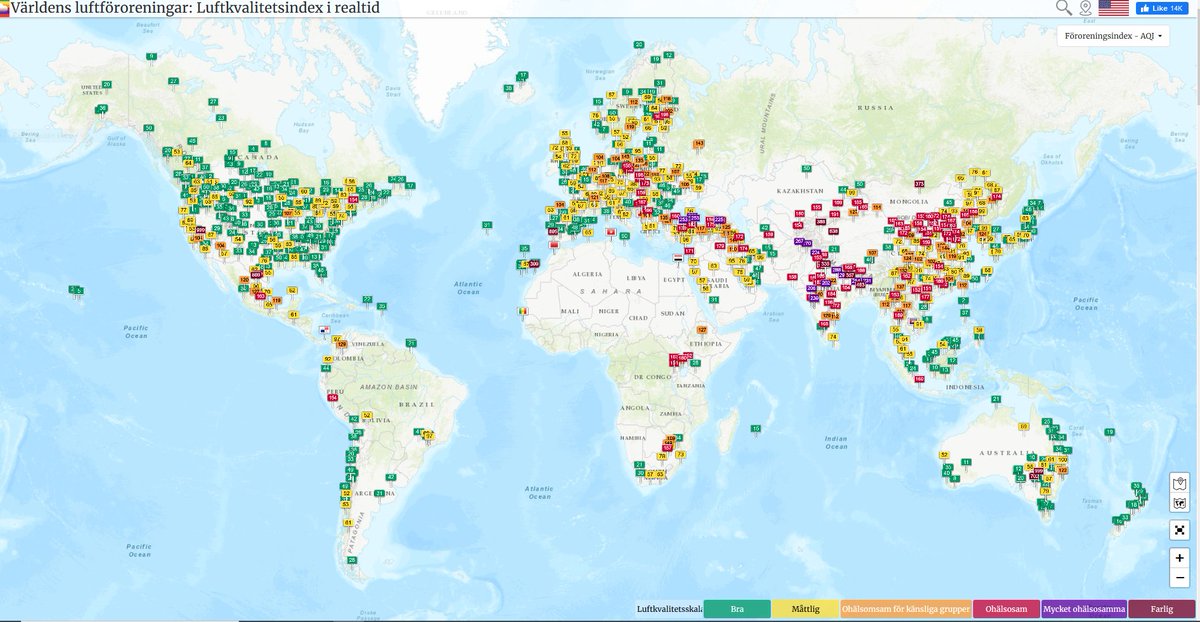
Task: Select the green 9 marker in northern Alaska
Action: tap(152, 56)
